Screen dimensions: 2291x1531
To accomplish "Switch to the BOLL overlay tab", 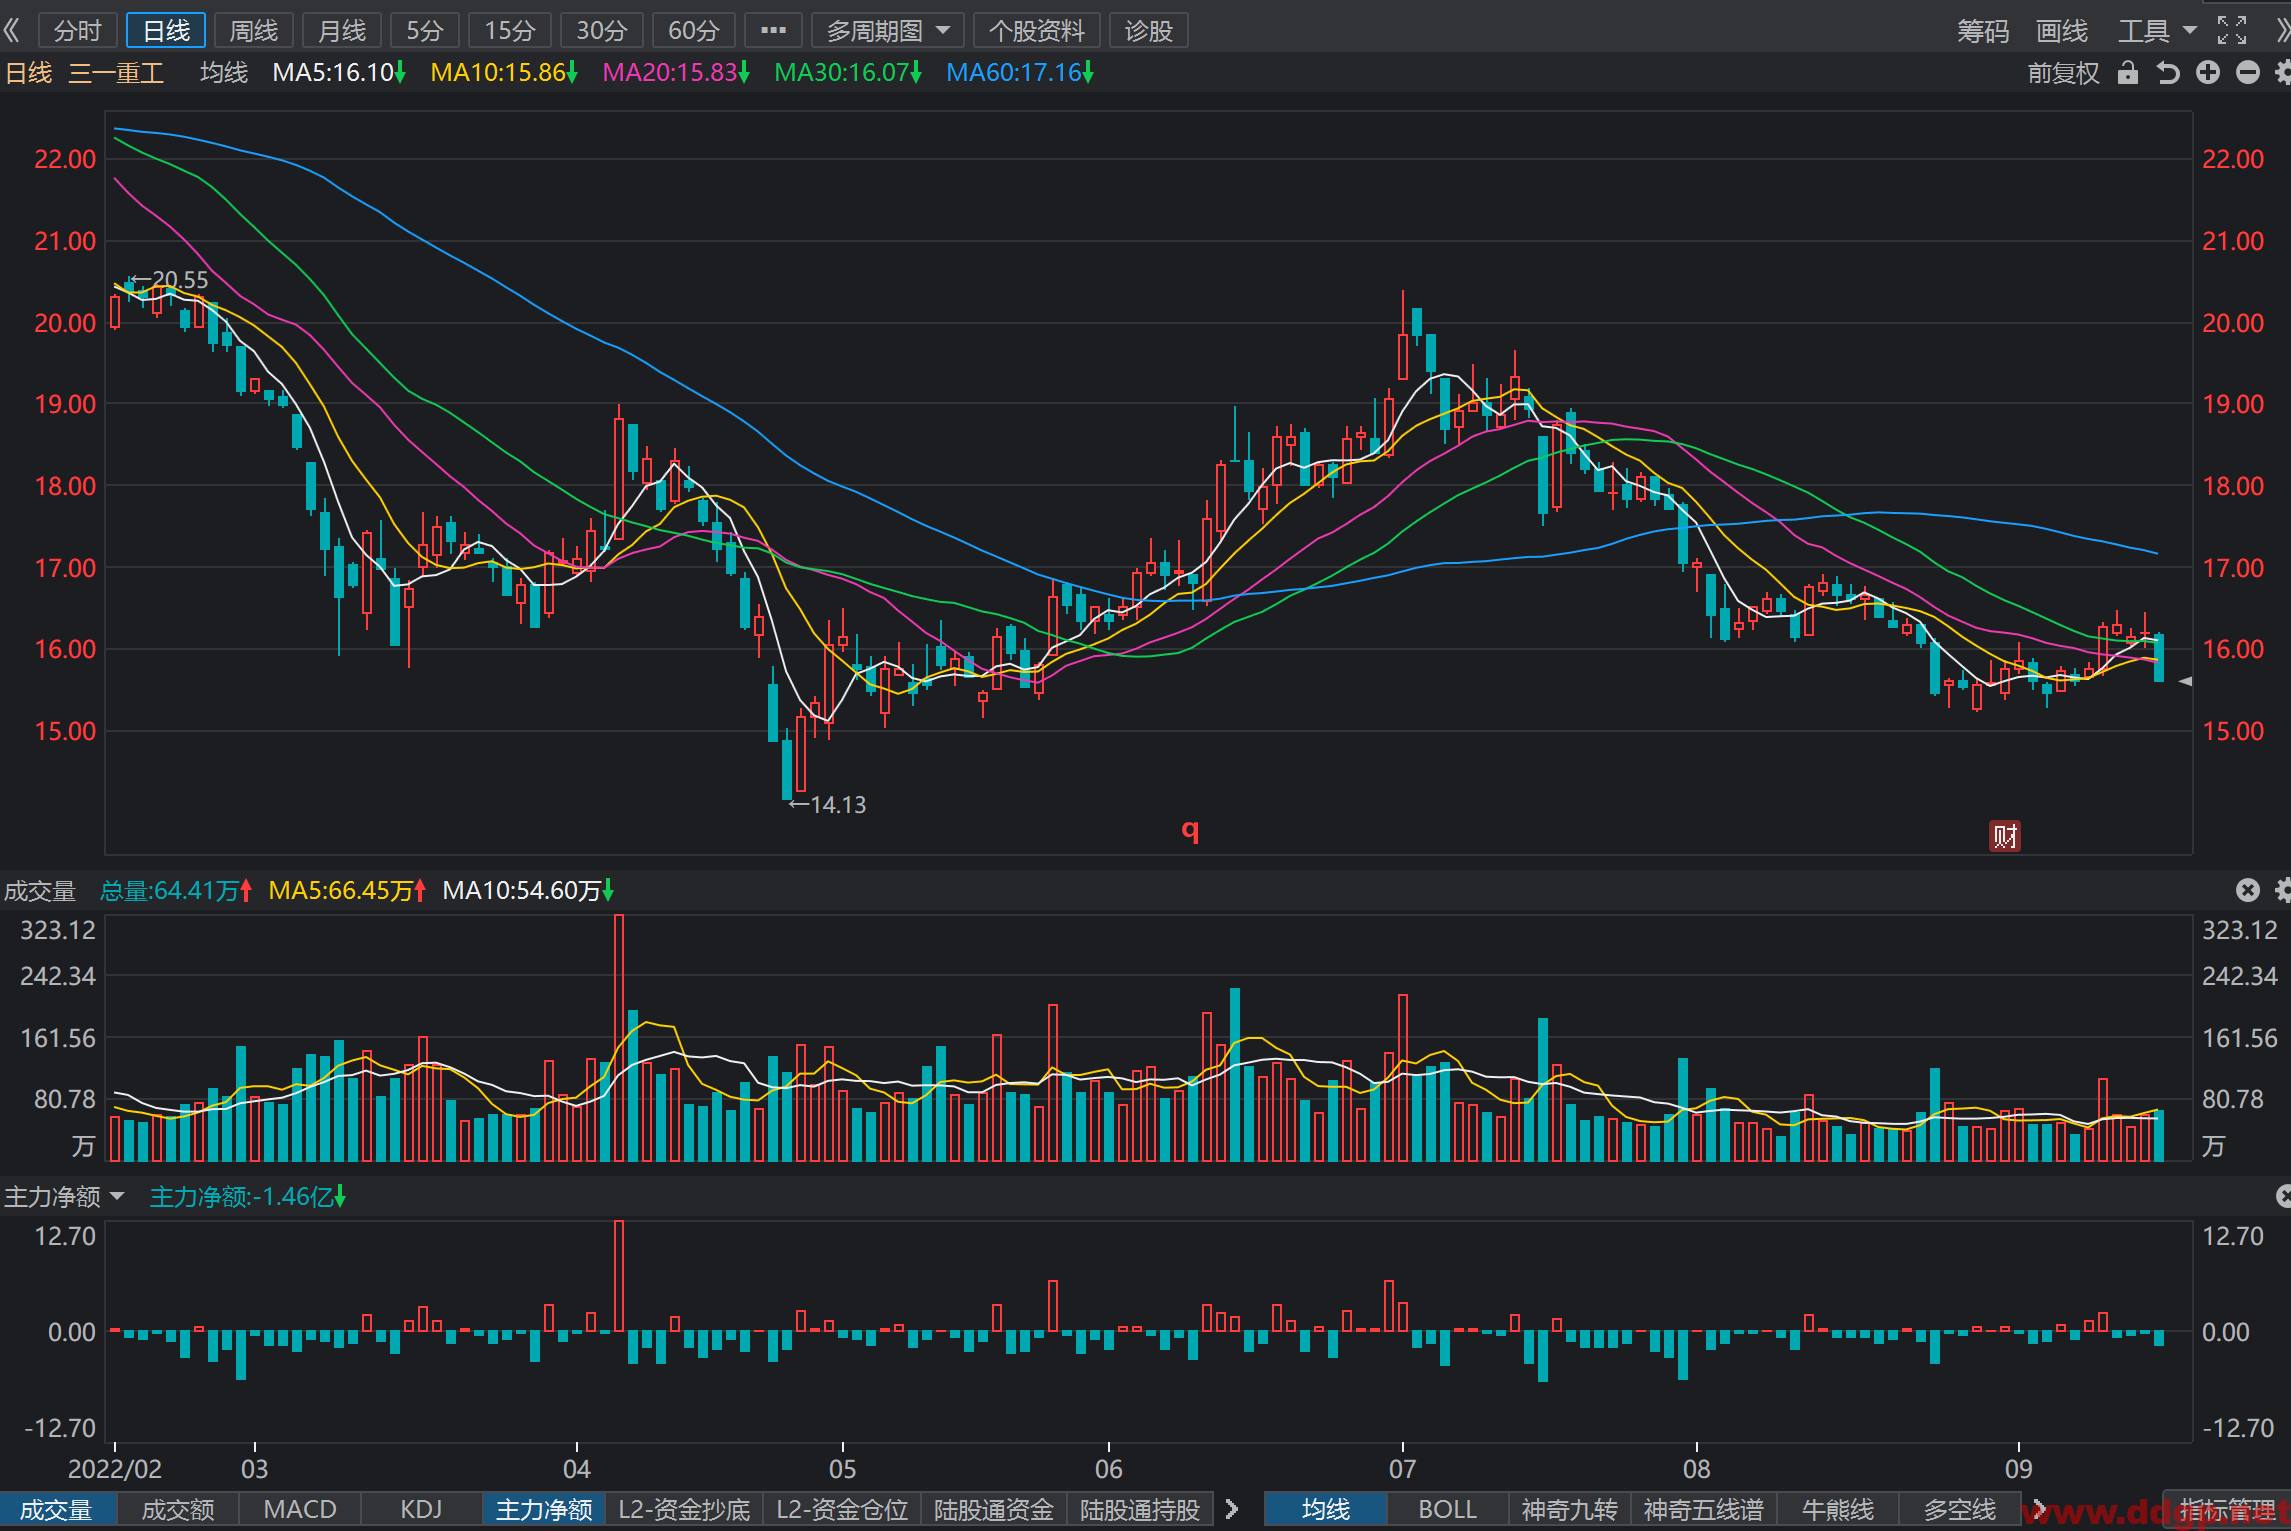I will [1447, 1509].
